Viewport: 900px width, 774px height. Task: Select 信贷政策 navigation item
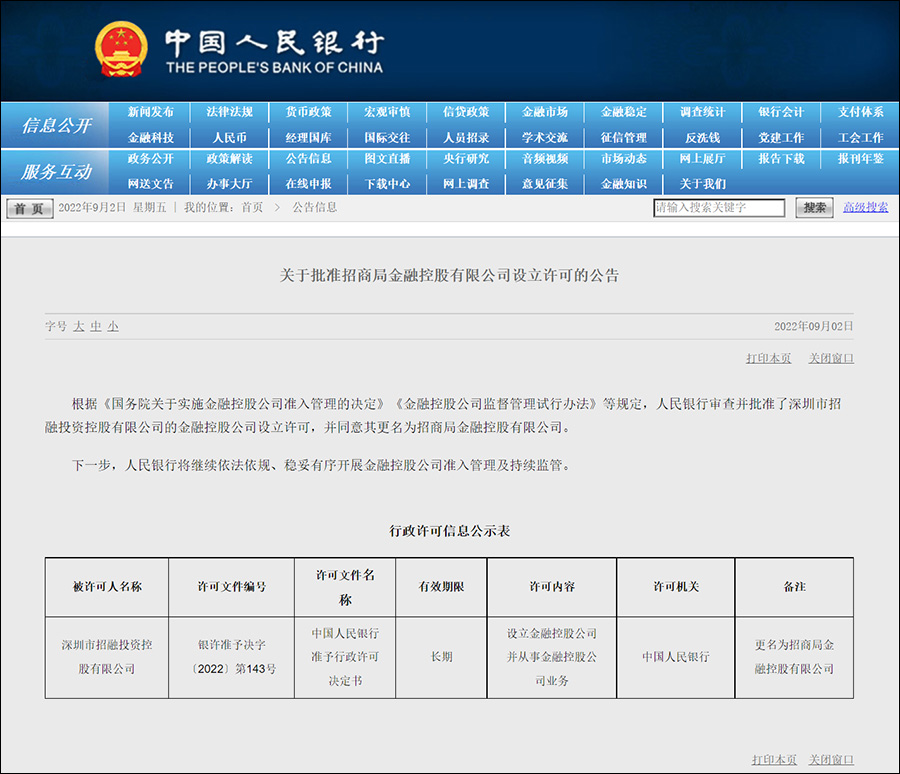pyautogui.click(x=466, y=112)
